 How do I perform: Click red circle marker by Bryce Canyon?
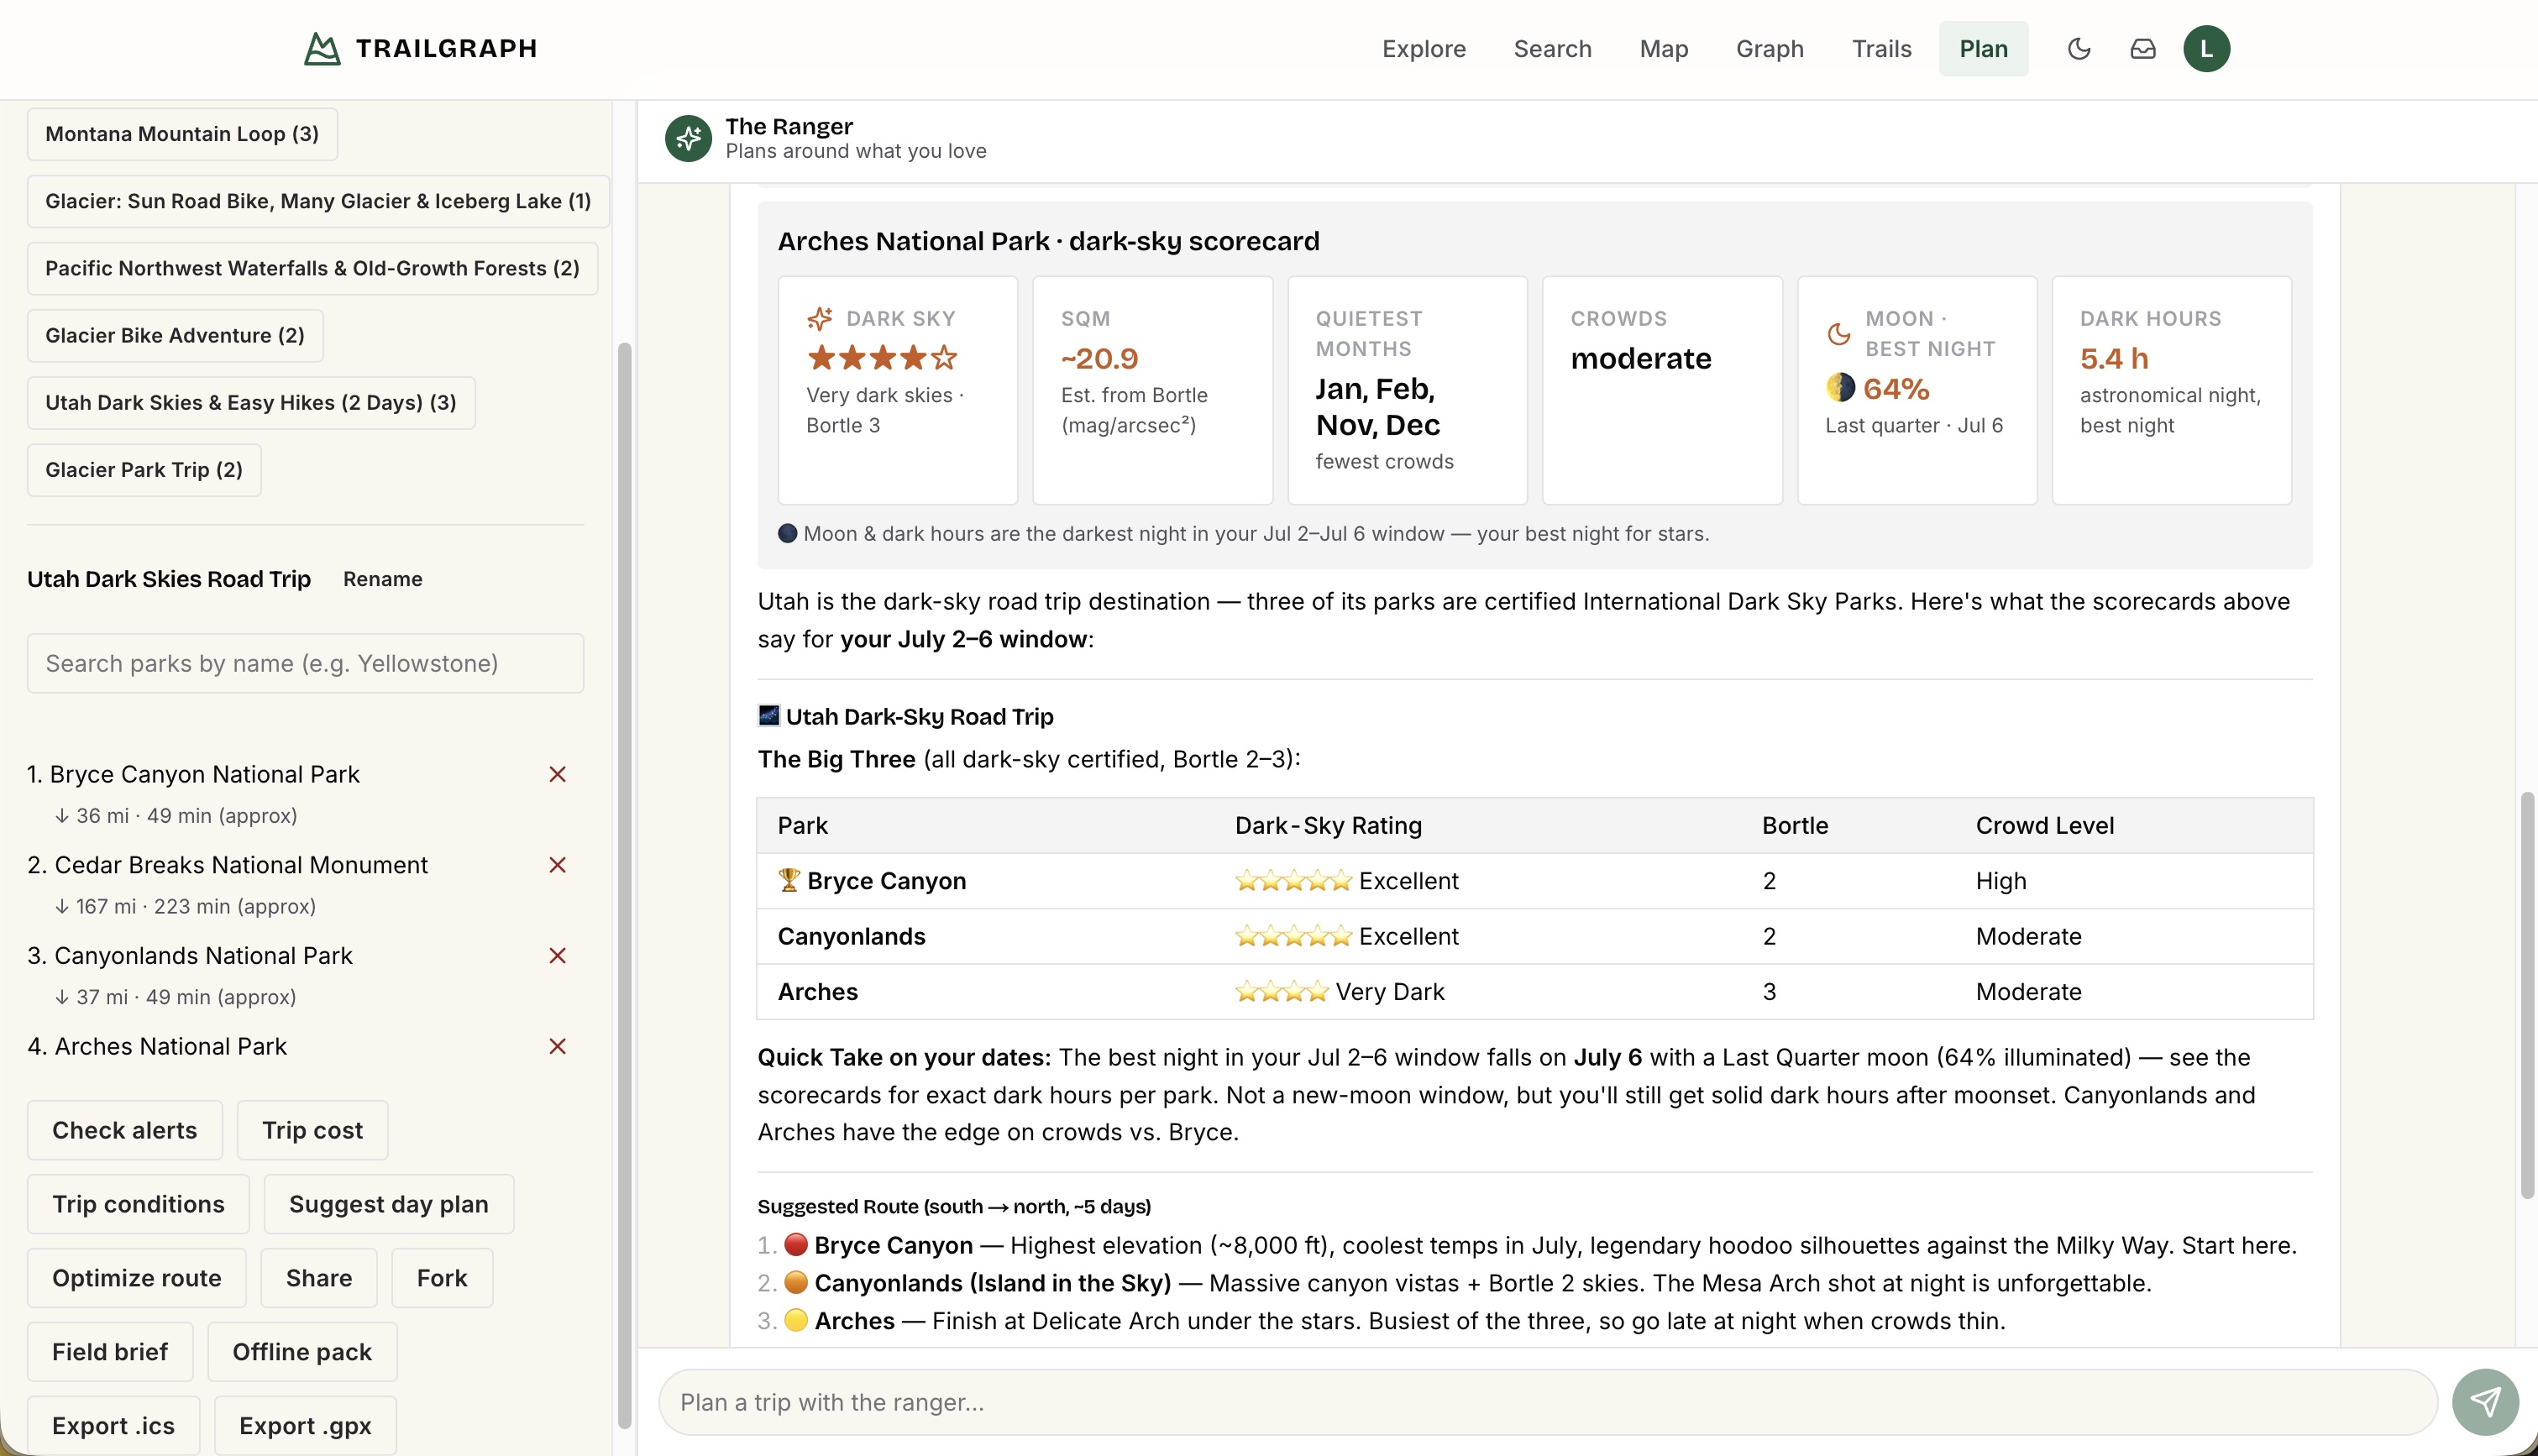tap(796, 1245)
